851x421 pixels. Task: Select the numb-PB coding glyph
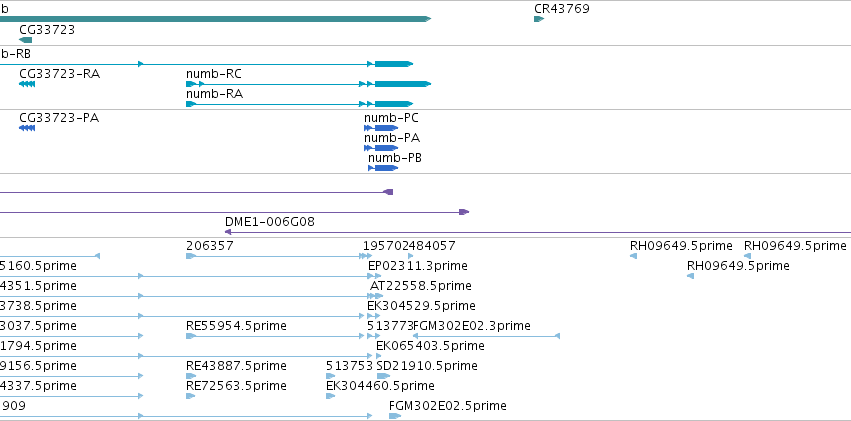click(x=383, y=168)
